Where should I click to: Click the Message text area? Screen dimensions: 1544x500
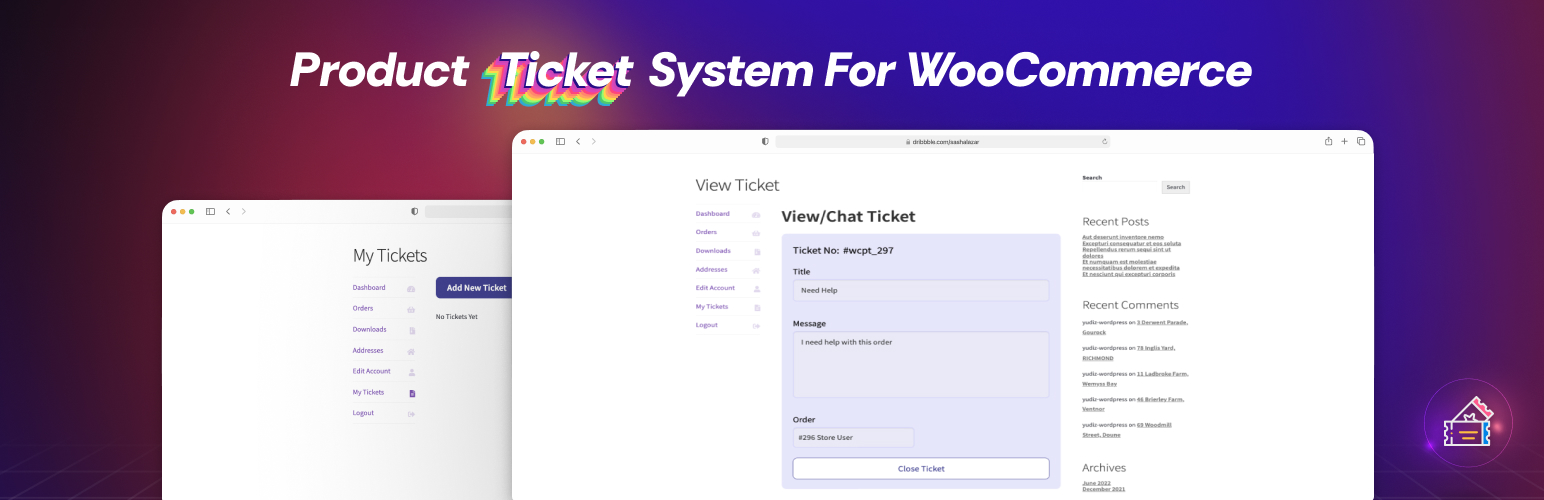(x=921, y=365)
